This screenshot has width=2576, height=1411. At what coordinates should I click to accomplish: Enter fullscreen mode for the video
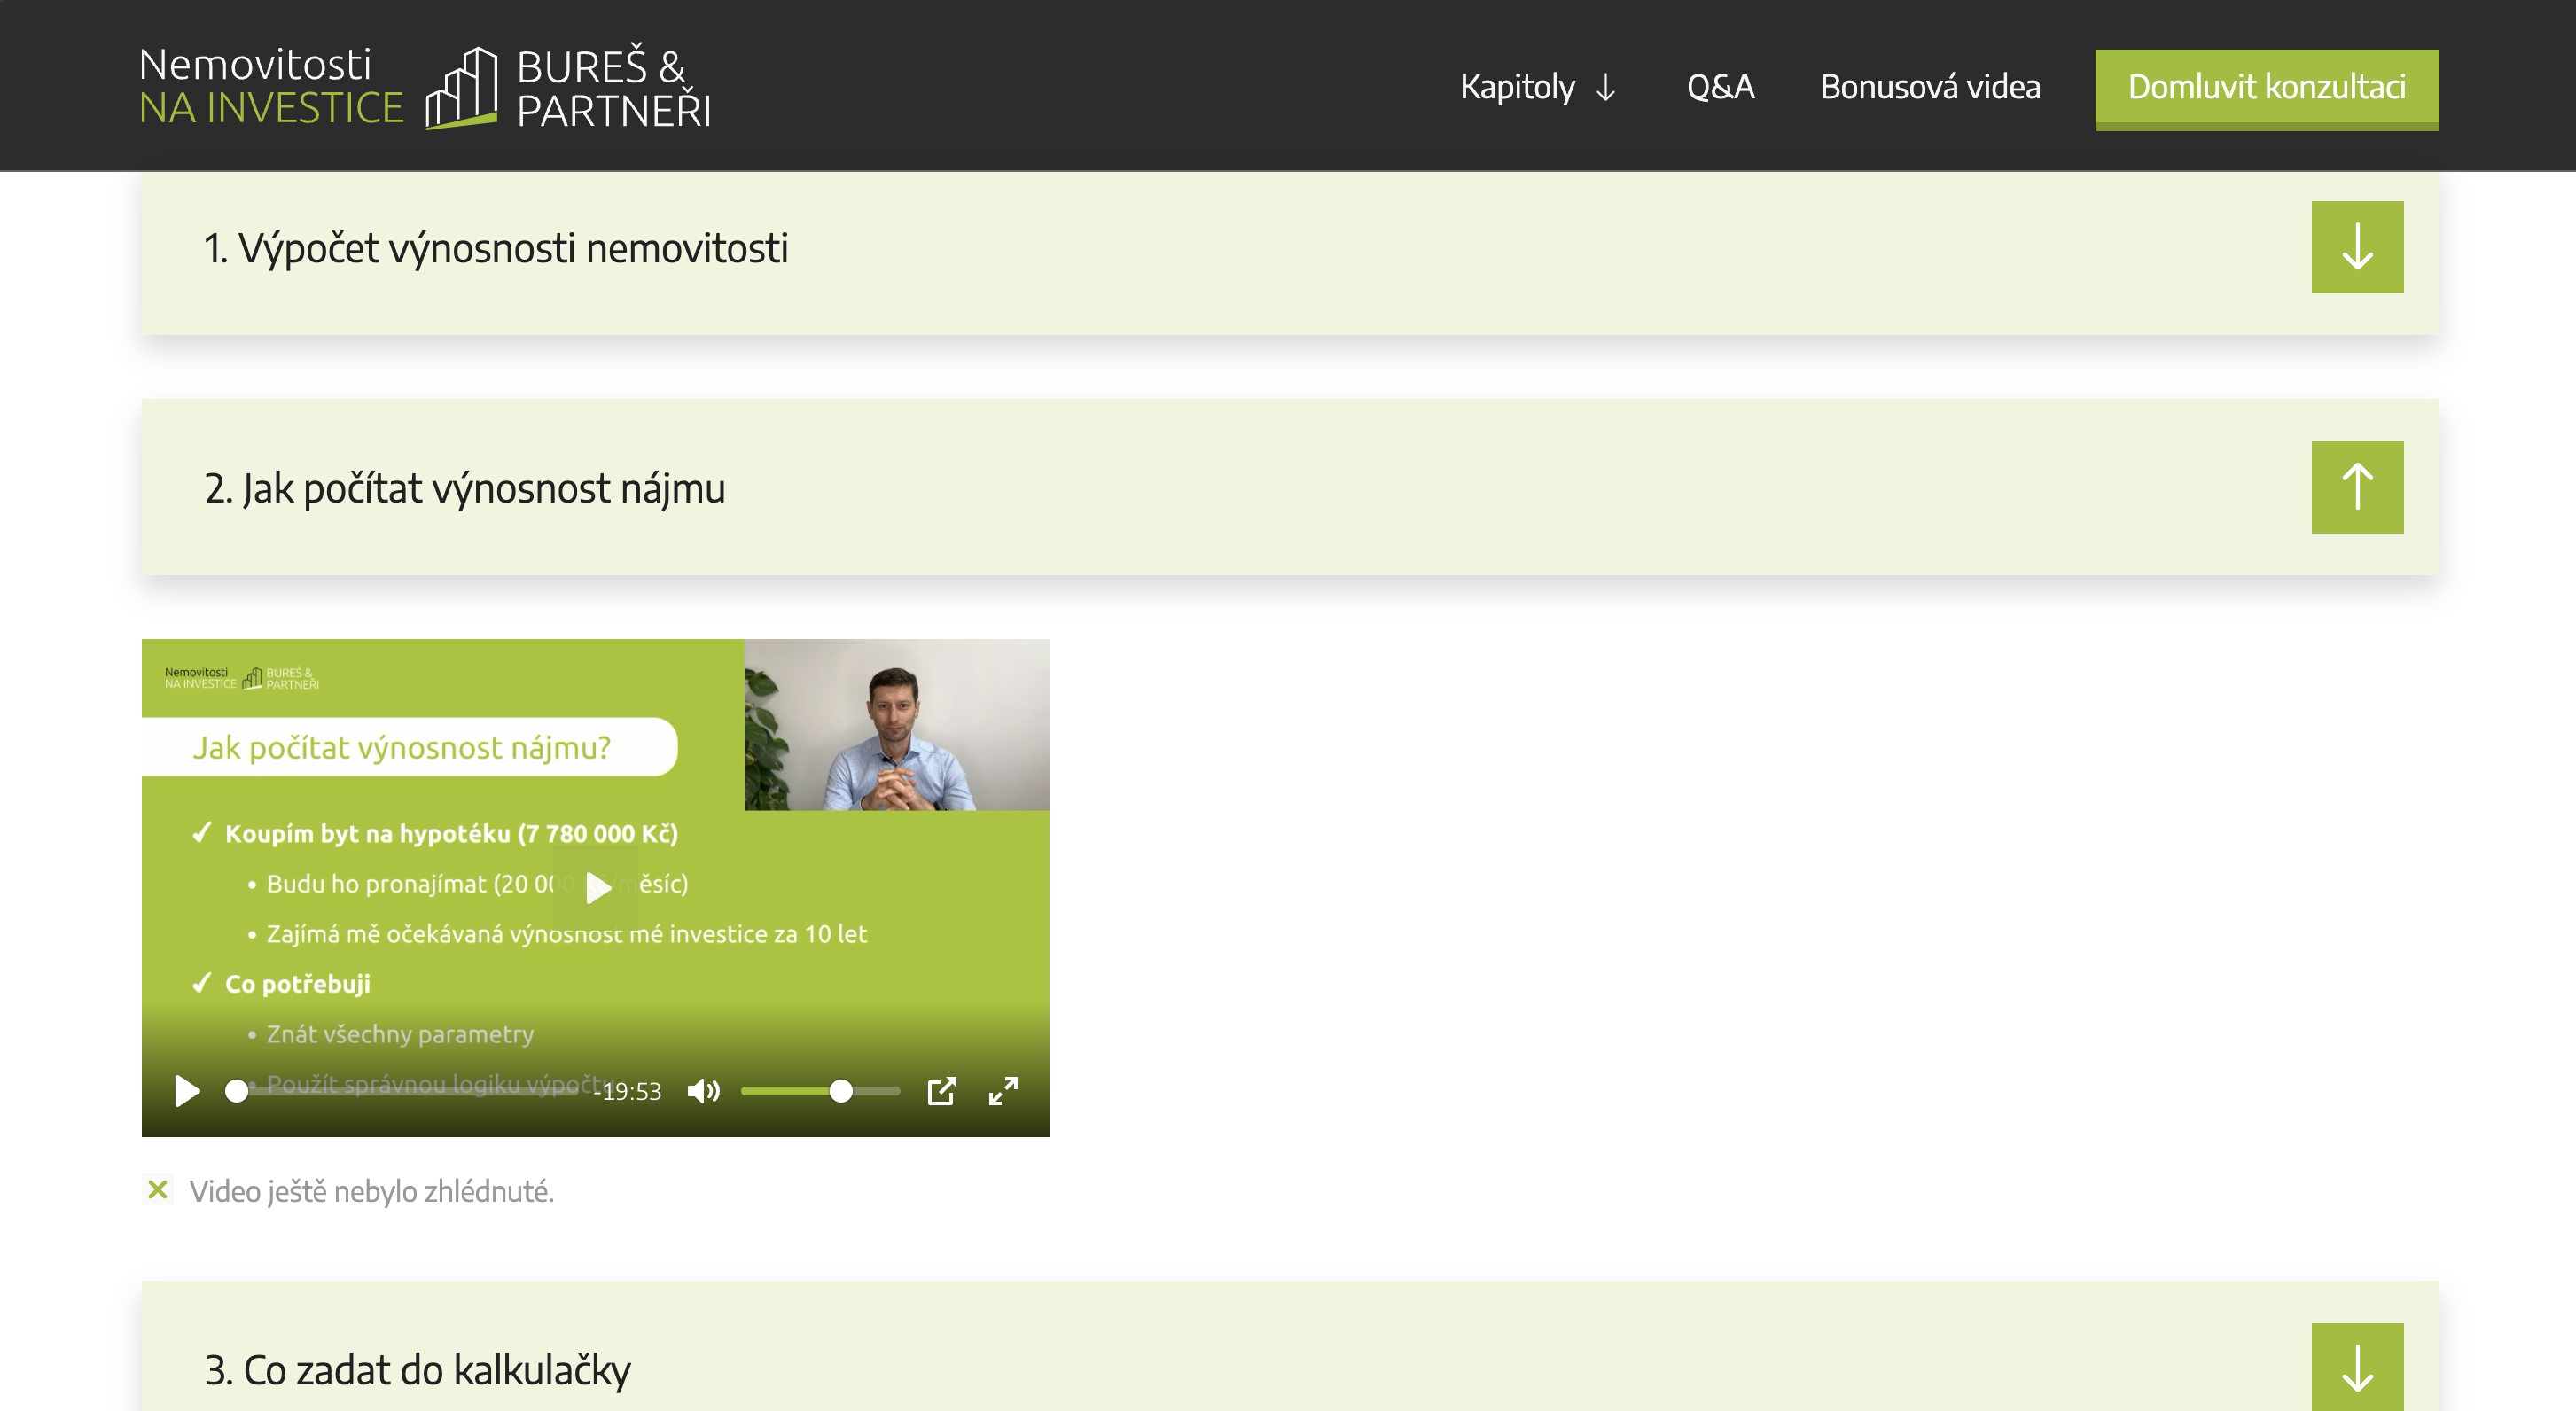(x=1003, y=1091)
